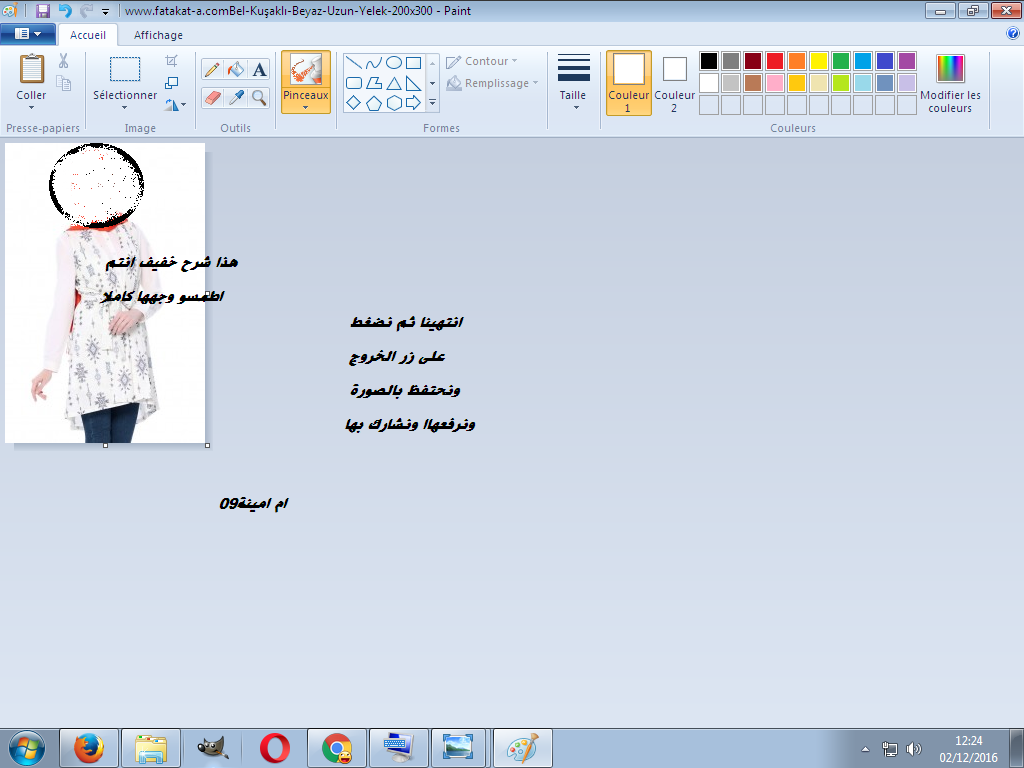
Task: Pick the yellow color swatch
Action: (818, 61)
